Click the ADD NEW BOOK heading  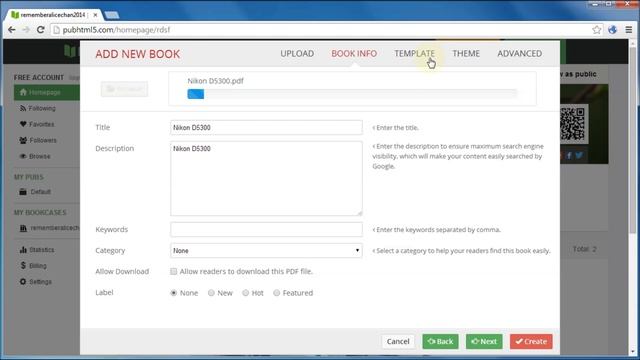point(138,54)
